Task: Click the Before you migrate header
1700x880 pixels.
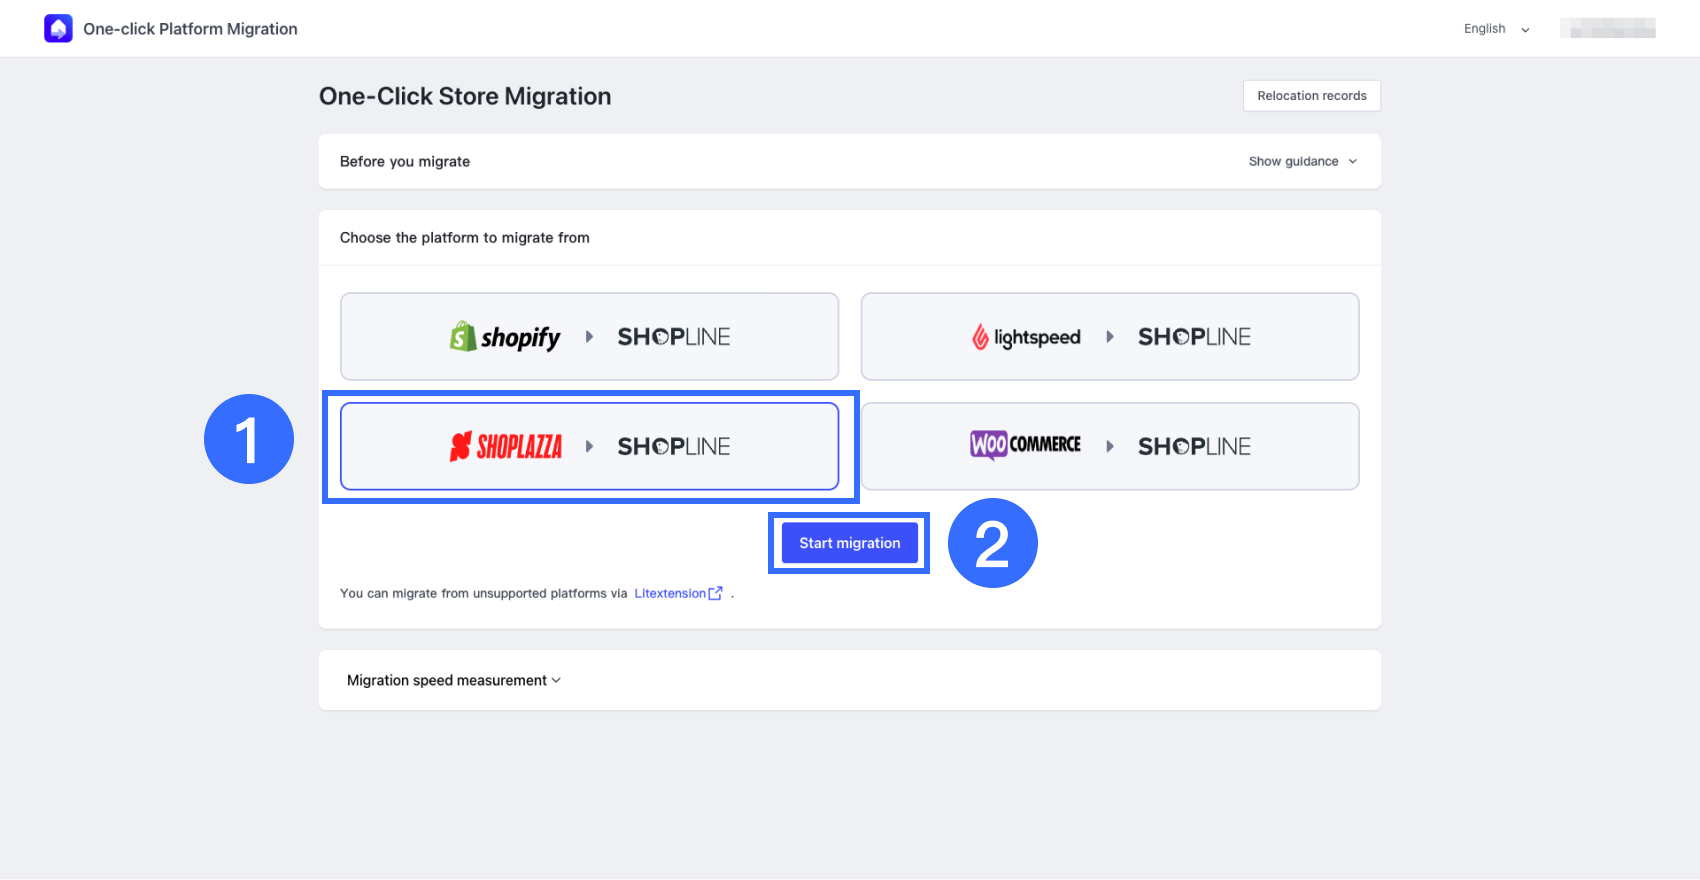Action: tap(405, 161)
